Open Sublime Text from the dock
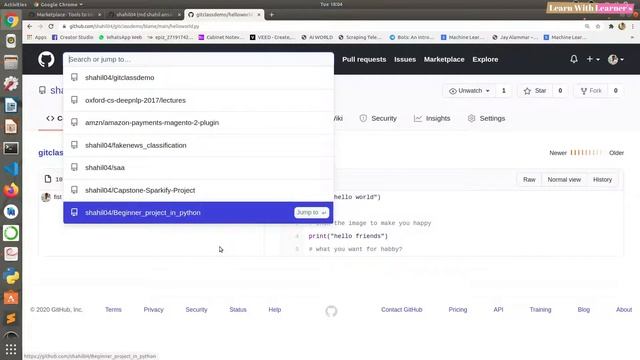The image size is (640, 360). pyautogui.click(x=11, y=318)
